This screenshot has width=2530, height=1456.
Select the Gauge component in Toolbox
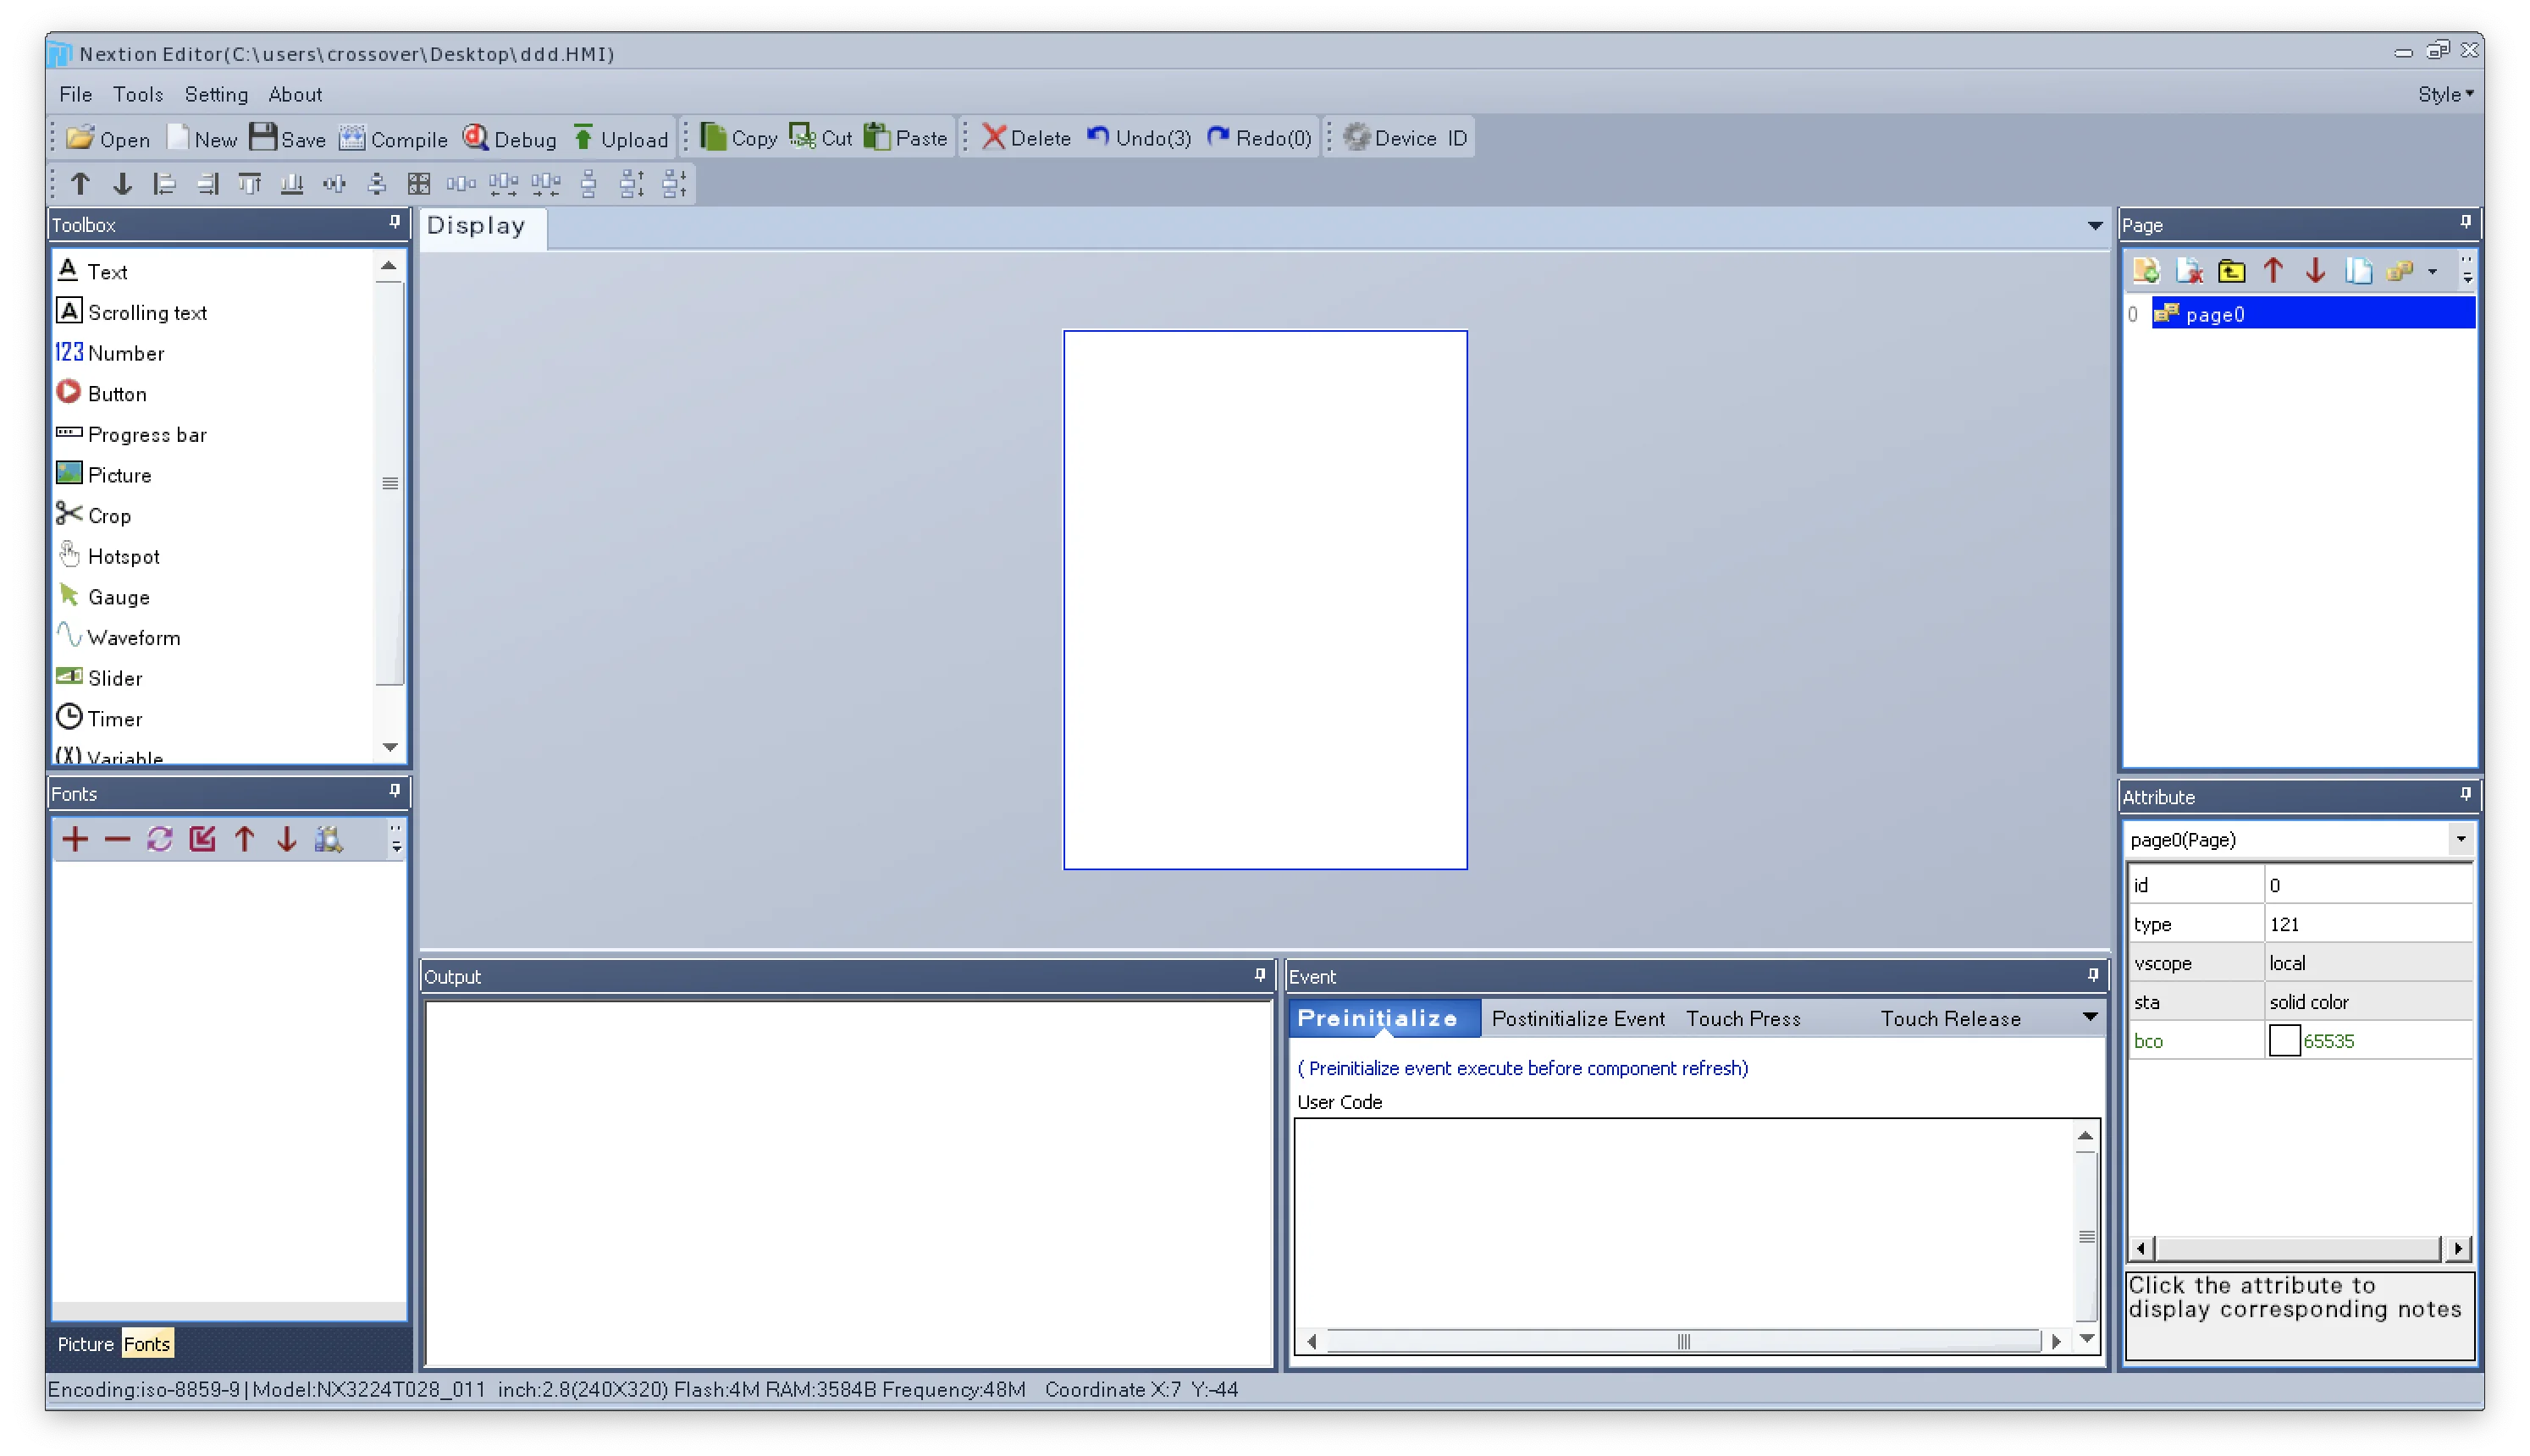105,598
